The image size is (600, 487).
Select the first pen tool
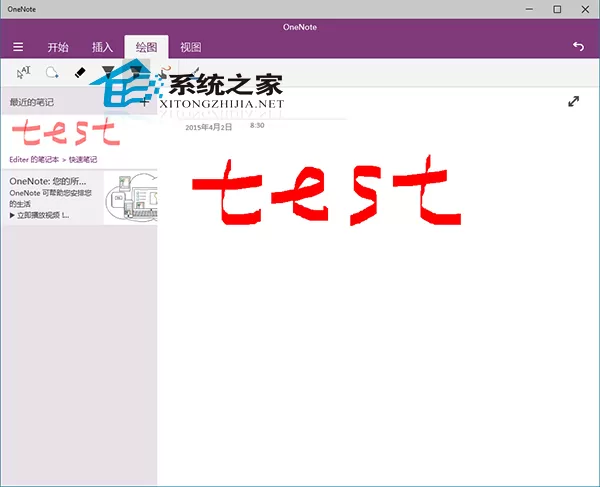coord(108,72)
